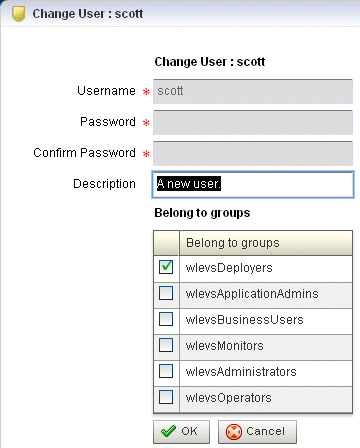Click the empty checkbox column header cell

[x=166, y=243]
